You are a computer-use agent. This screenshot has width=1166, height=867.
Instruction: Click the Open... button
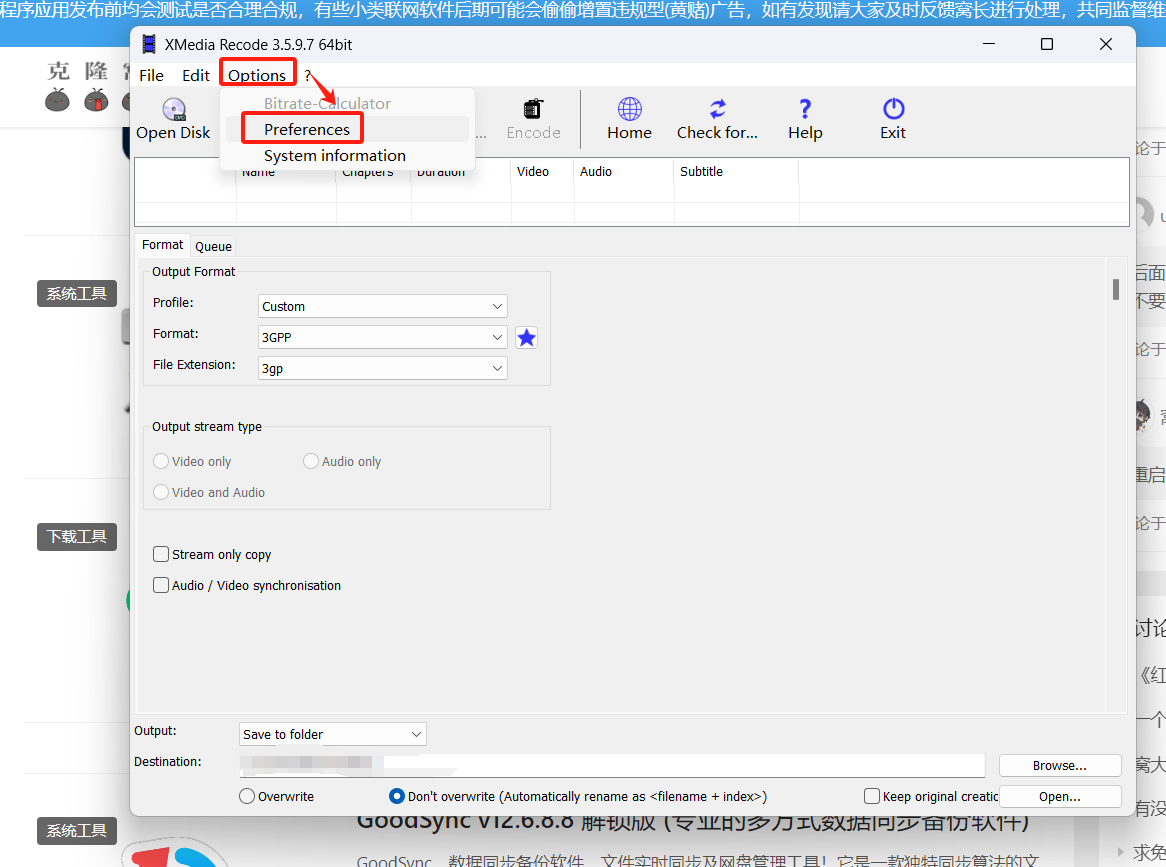pos(1060,796)
